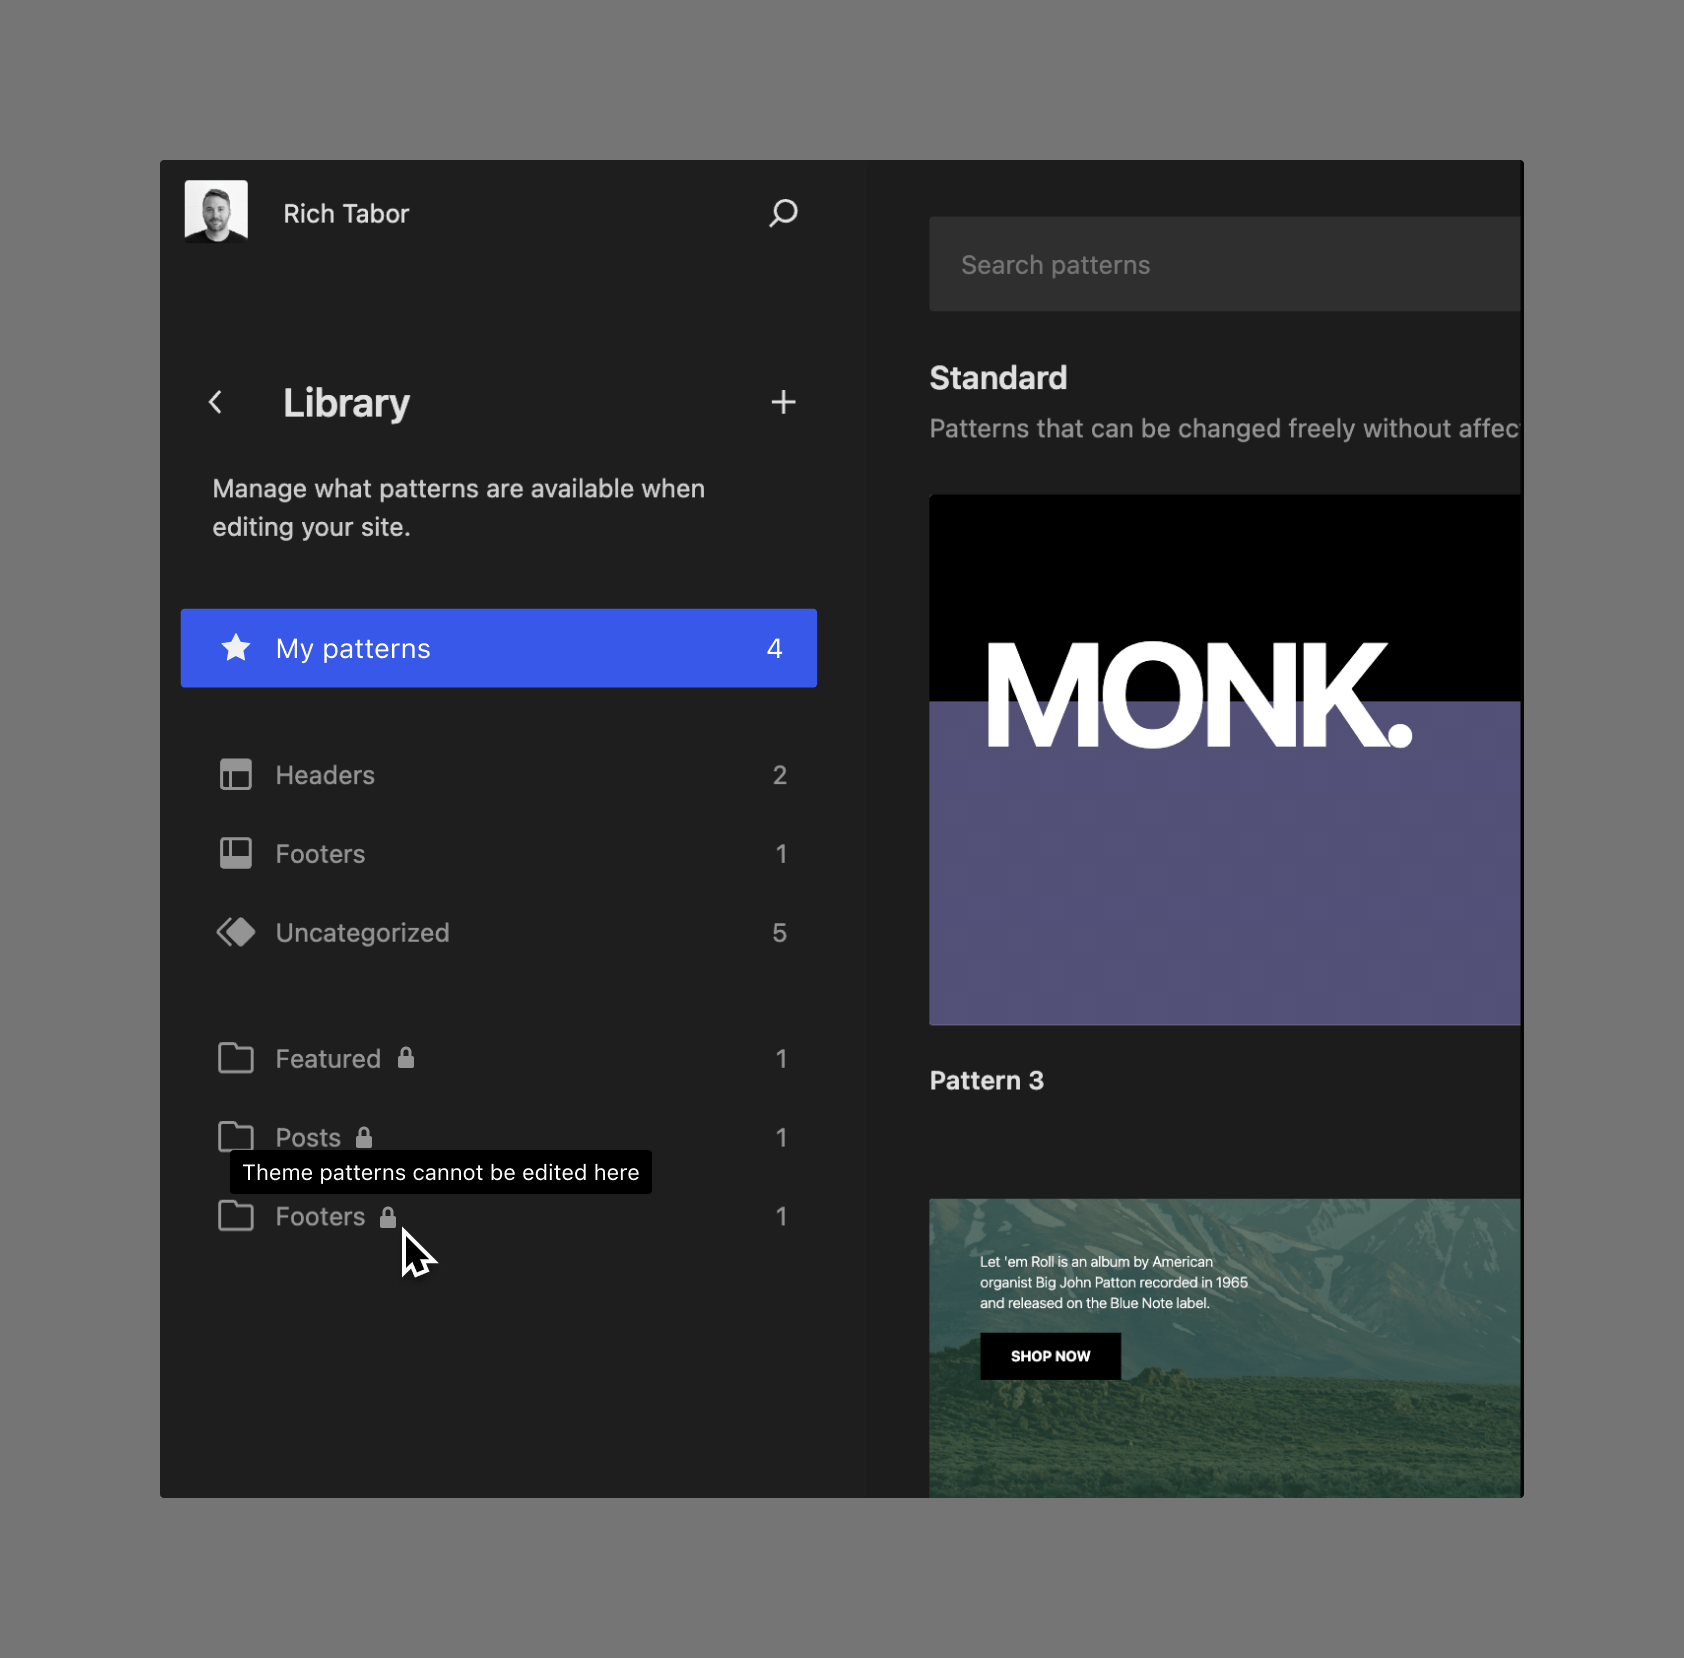
Task: Open the Featured patterns section
Action: 327,1058
